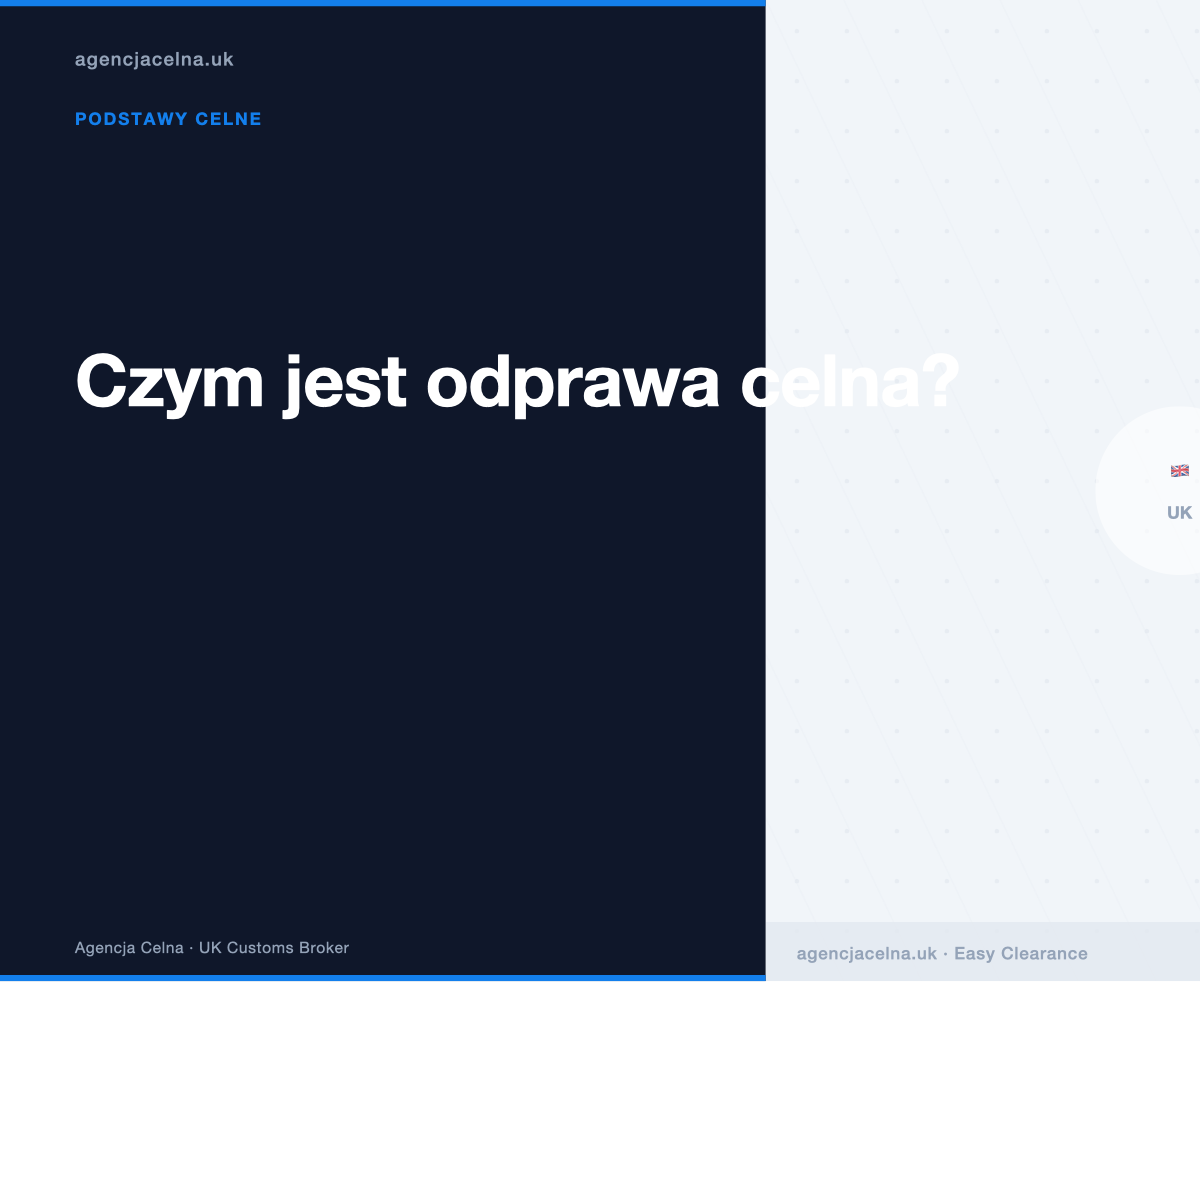Click Agencja Celna in the bottom-left footer
Image resolution: width=1200 pixels, height=1200 pixels.
(x=129, y=948)
